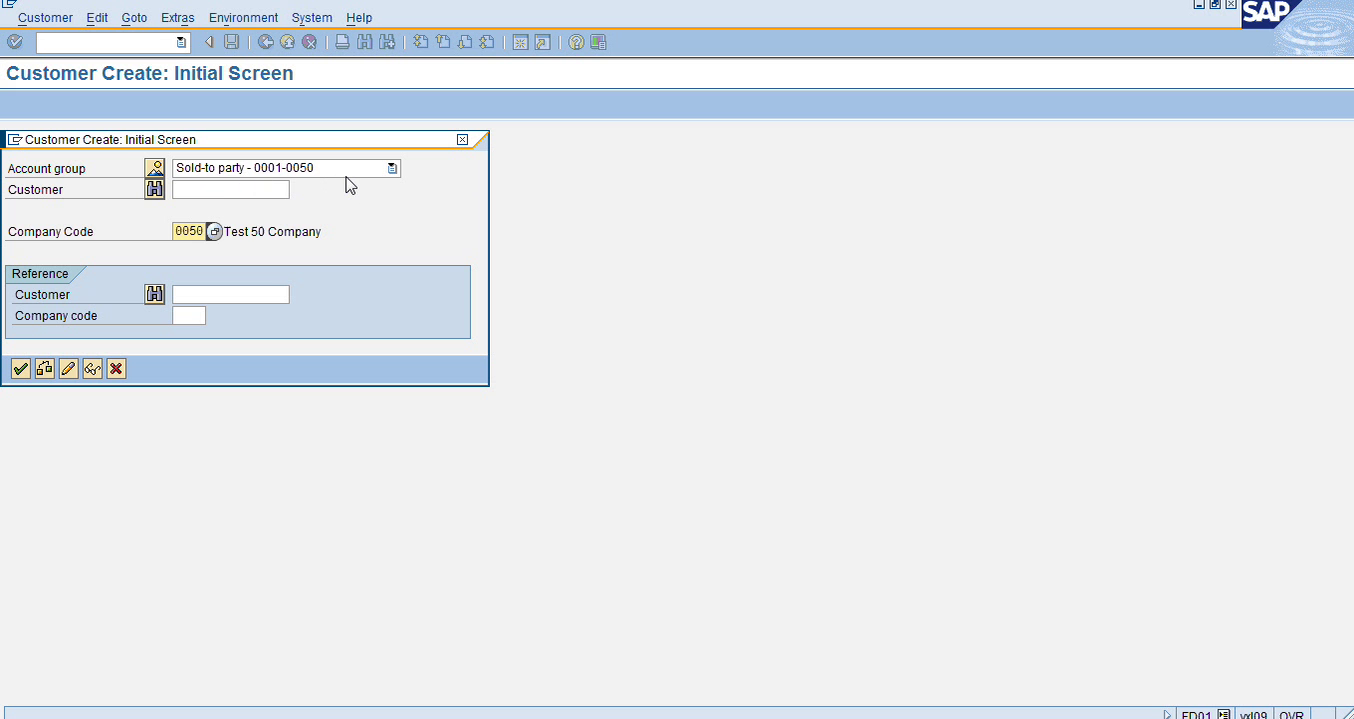The image size is (1354, 719).
Task: Open the Goto menu
Action: coord(134,17)
